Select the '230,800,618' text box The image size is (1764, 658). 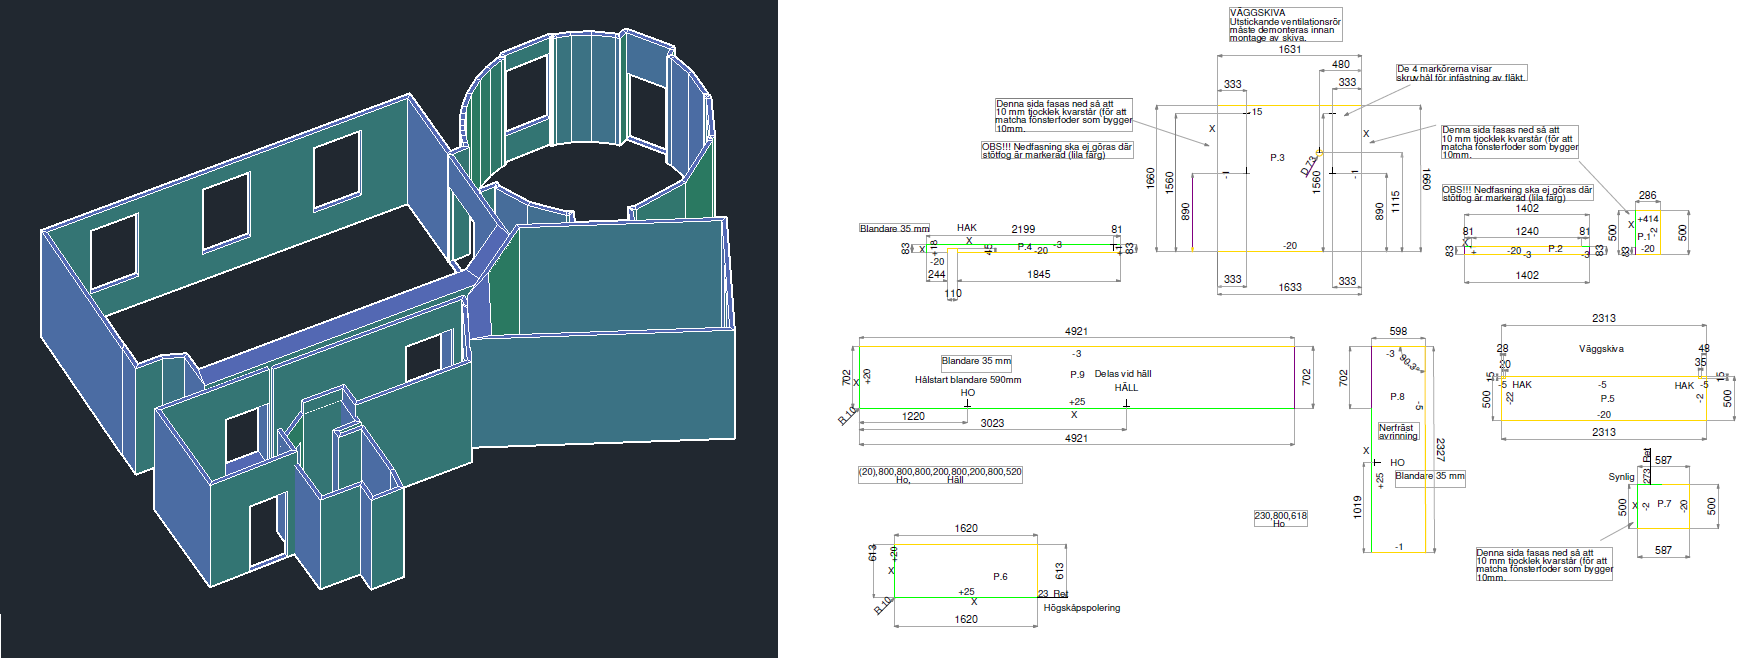[x=1280, y=518]
